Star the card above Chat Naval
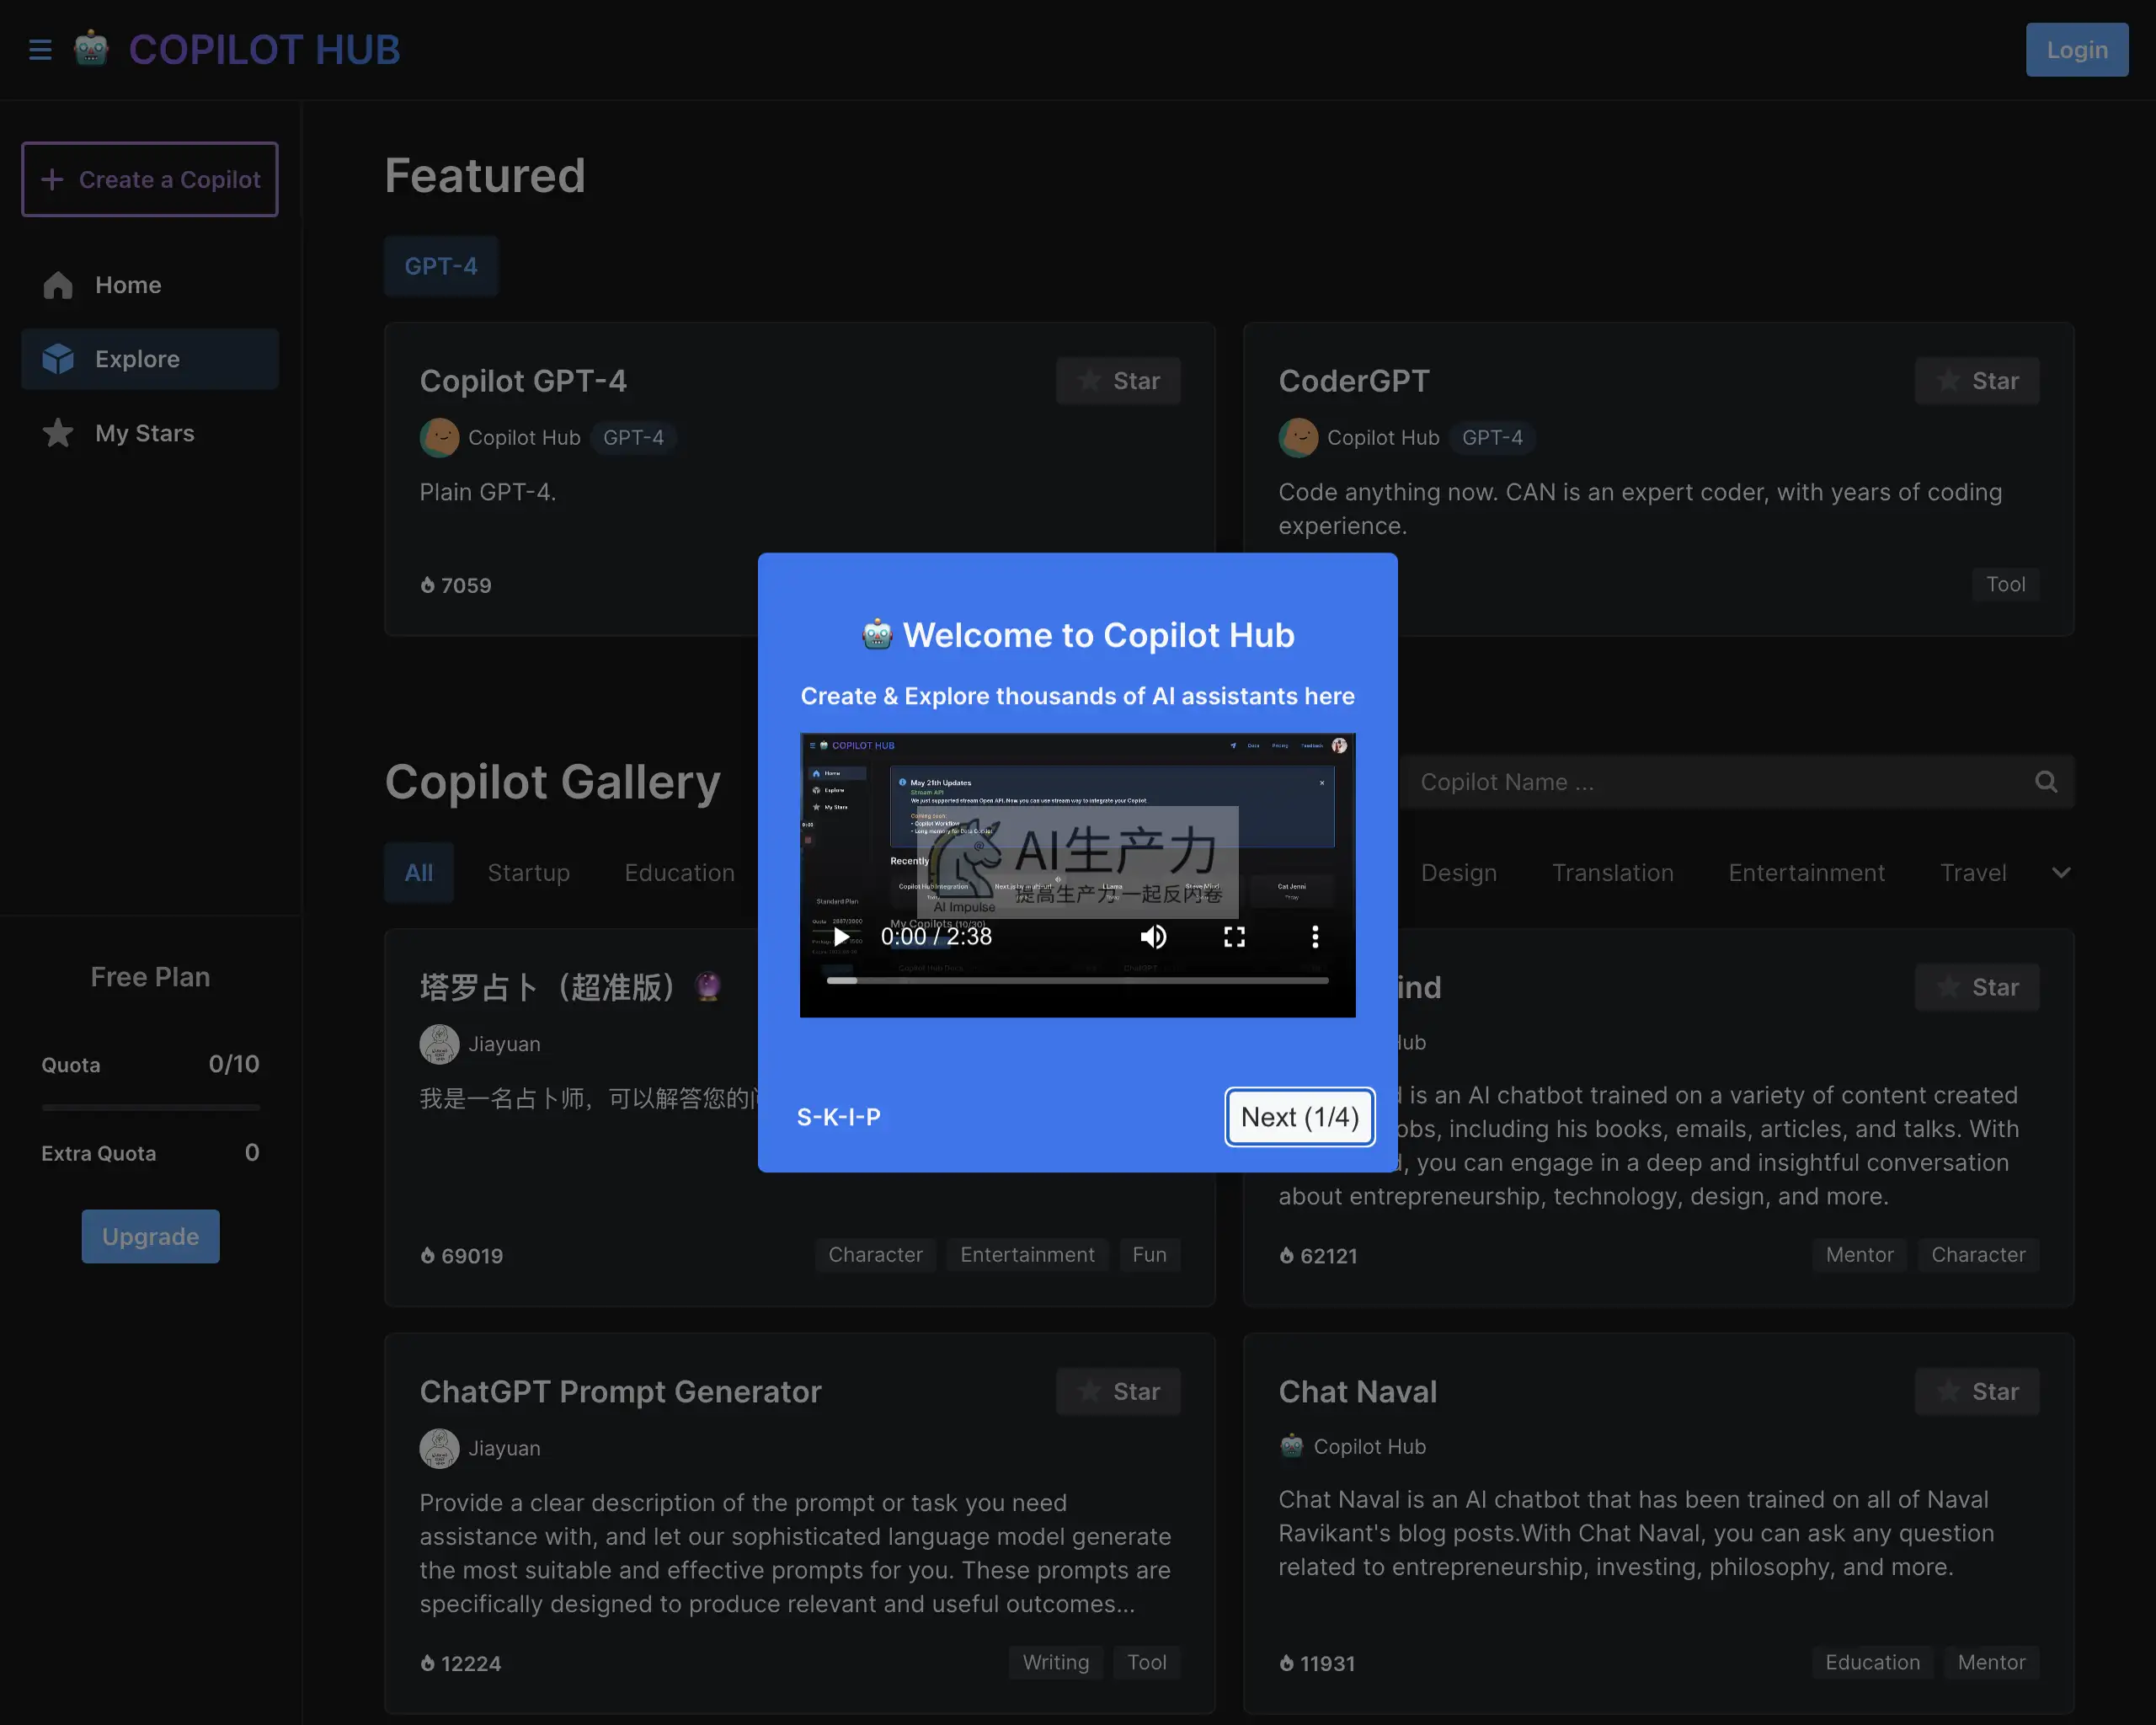 1976,987
